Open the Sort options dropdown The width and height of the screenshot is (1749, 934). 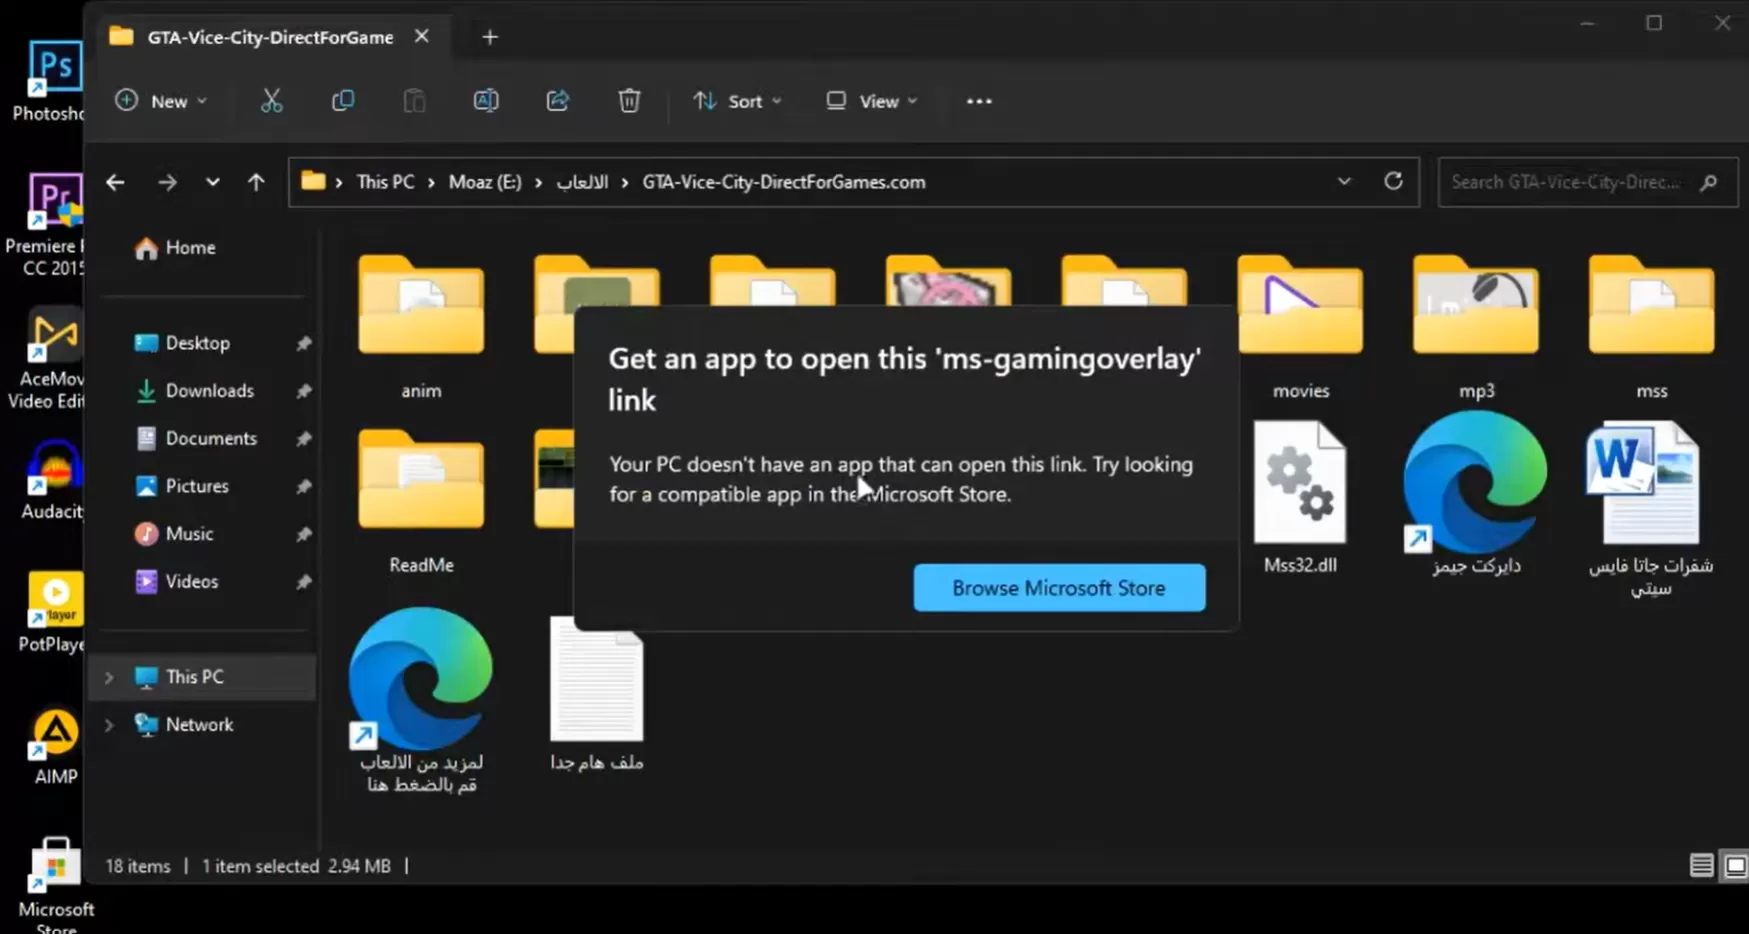738,101
